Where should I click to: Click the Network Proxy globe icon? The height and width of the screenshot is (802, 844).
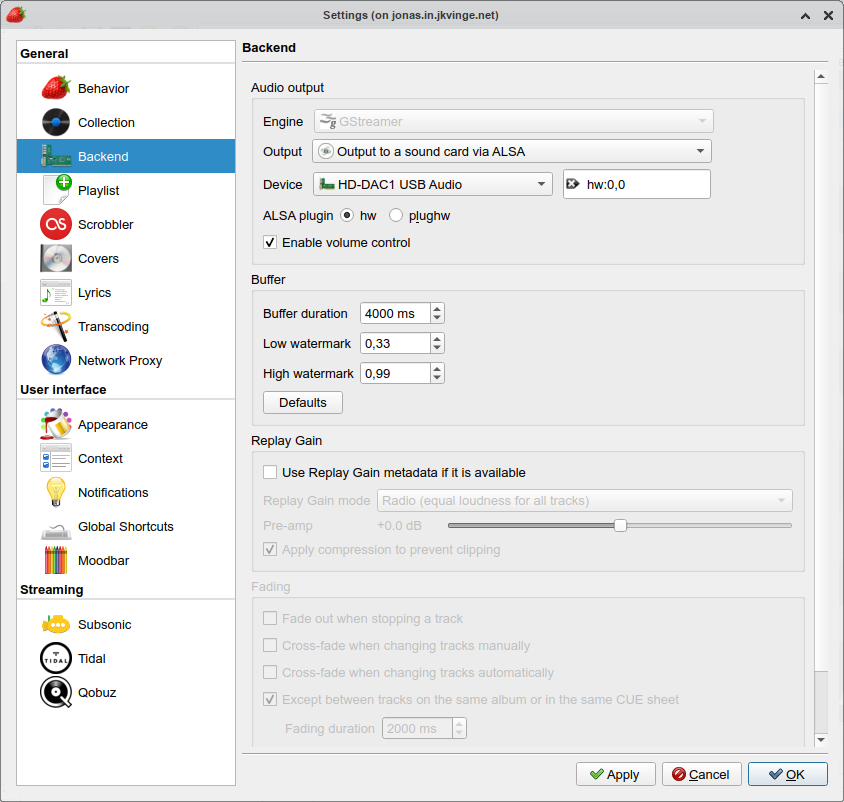pyautogui.click(x=56, y=360)
